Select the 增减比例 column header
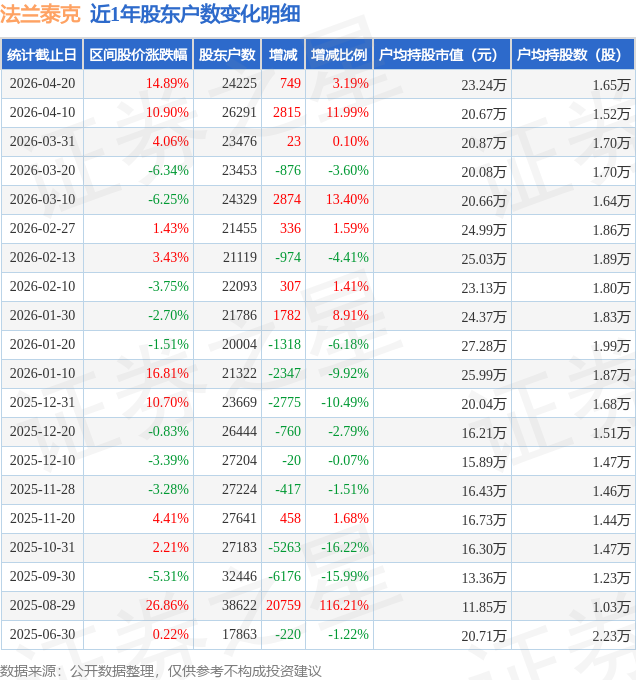 pos(338,55)
